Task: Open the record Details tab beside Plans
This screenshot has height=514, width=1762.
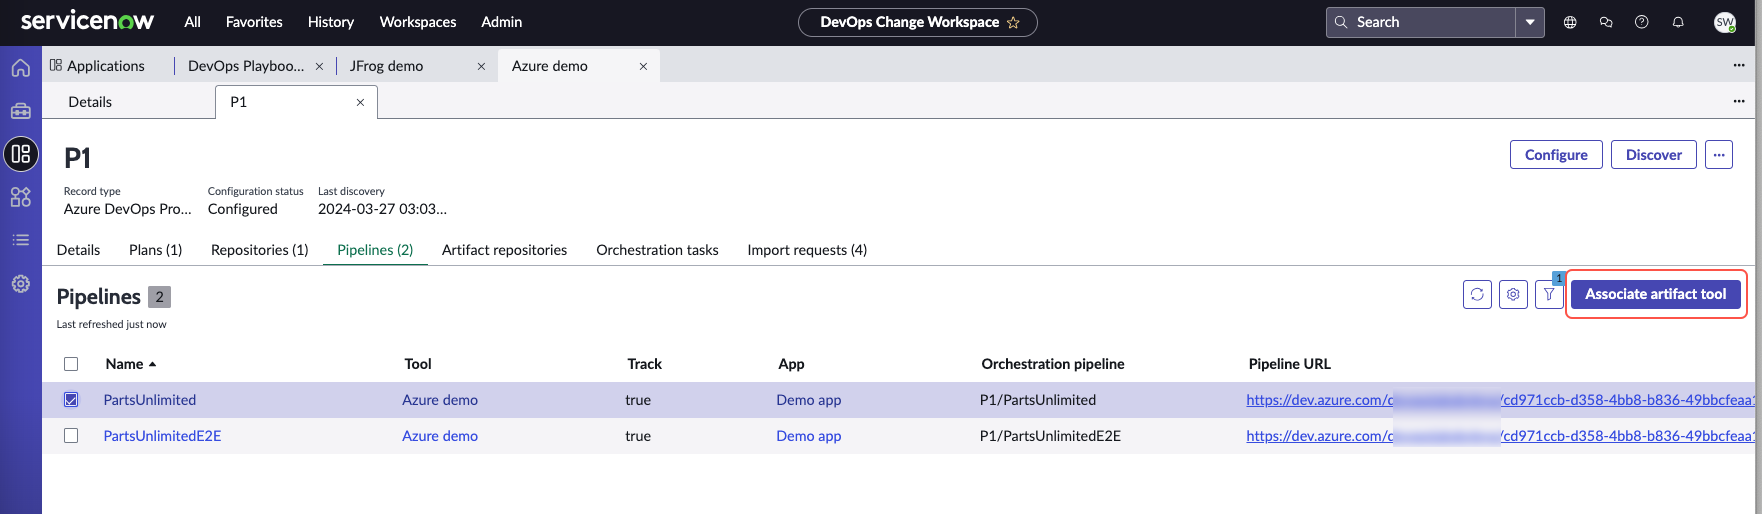Action: click(79, 250)
